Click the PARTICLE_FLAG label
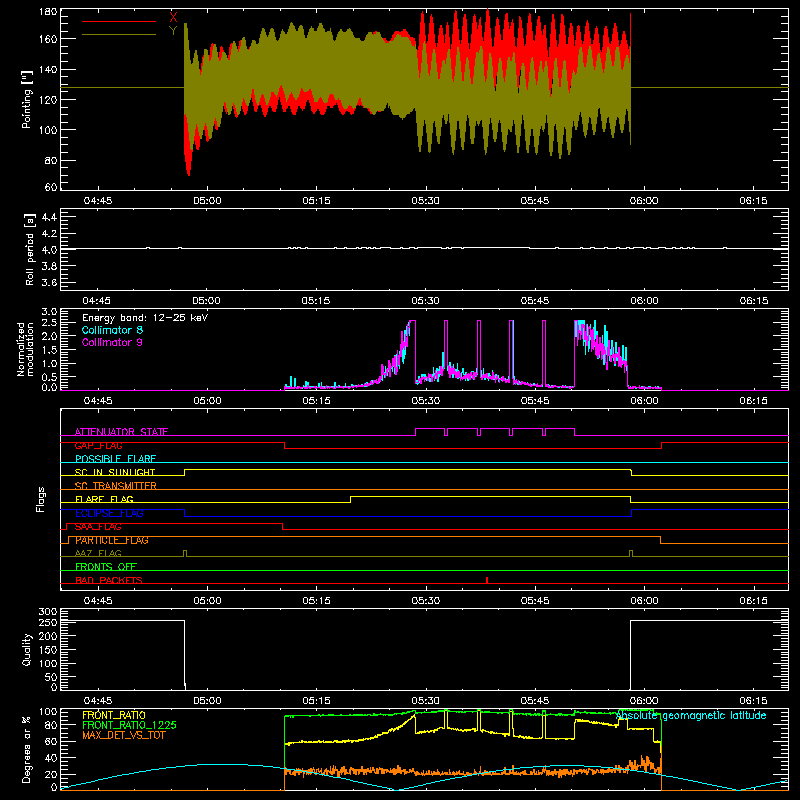Image resolution: width=800 pixels, height=800 pixels. pyautogui.click(x=112, y=540)
